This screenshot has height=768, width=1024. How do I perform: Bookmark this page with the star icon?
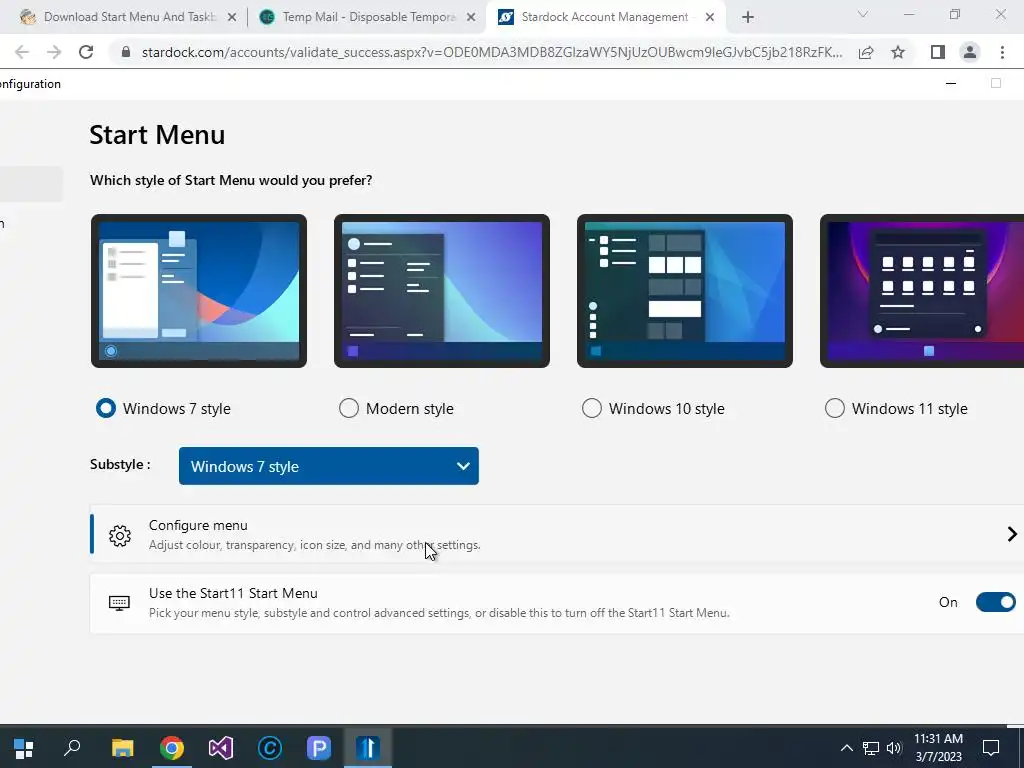[x=898, y=52]
